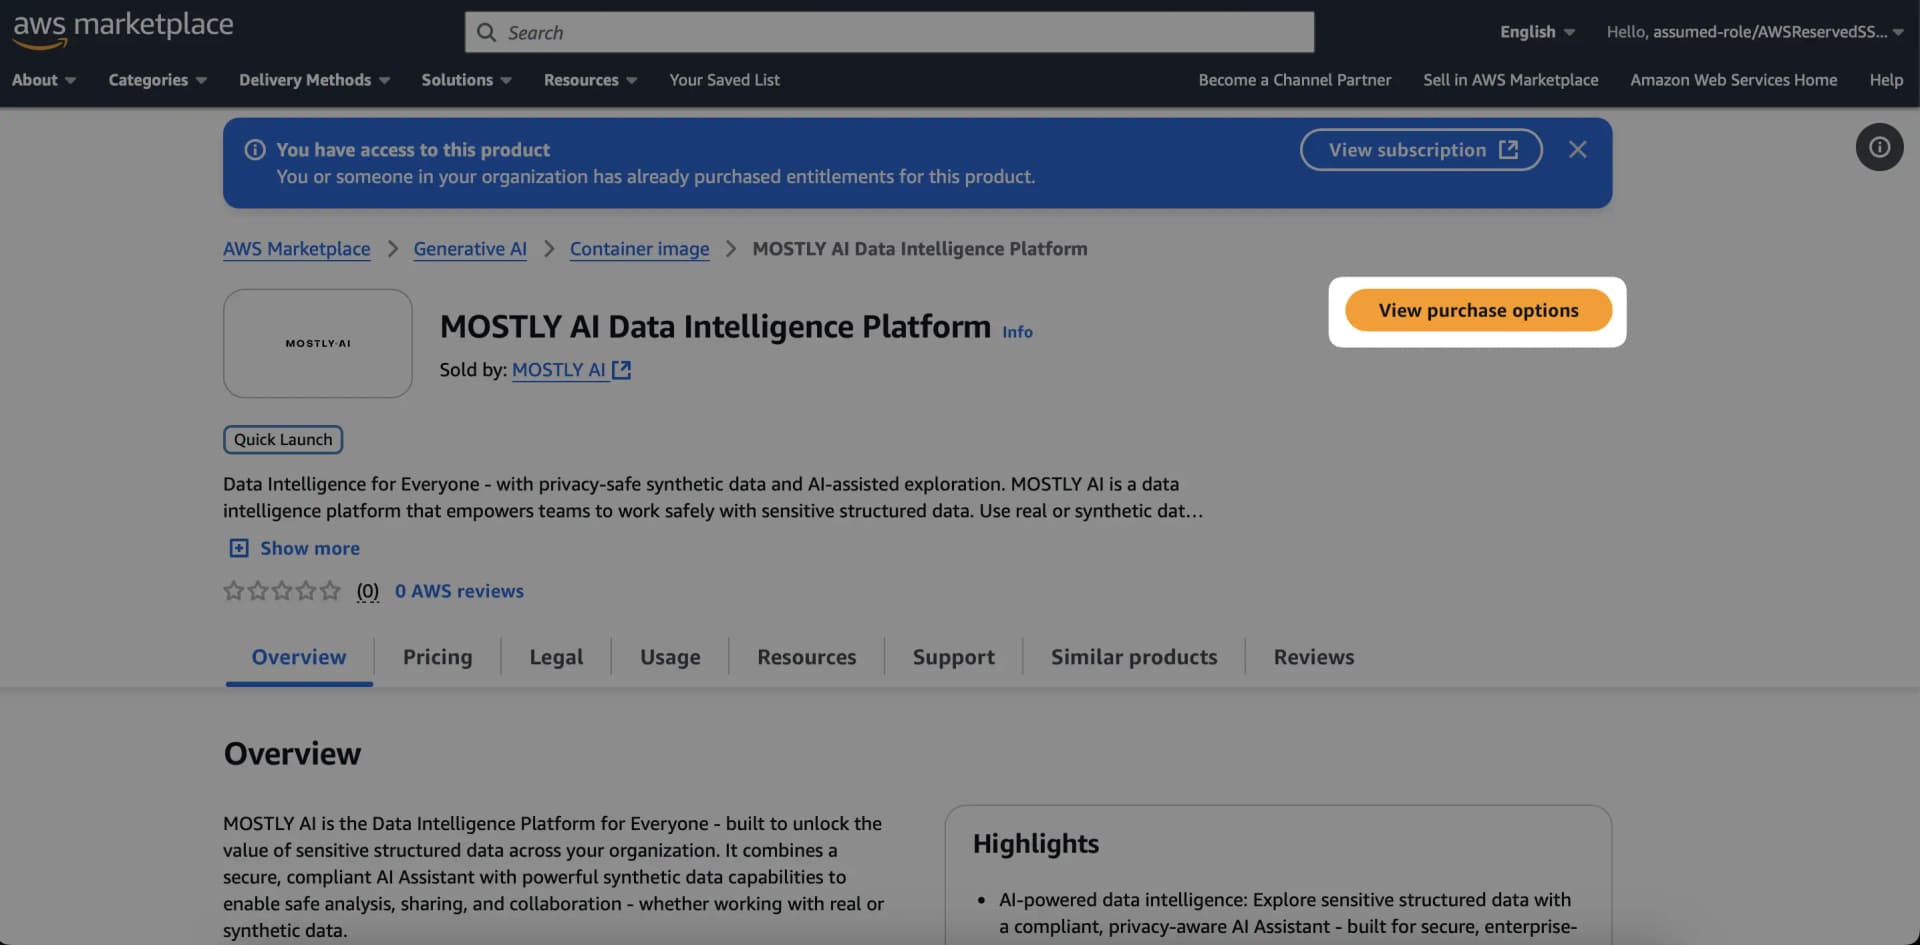Open Generative AI breadcrumb link

[x=470, y=249]
